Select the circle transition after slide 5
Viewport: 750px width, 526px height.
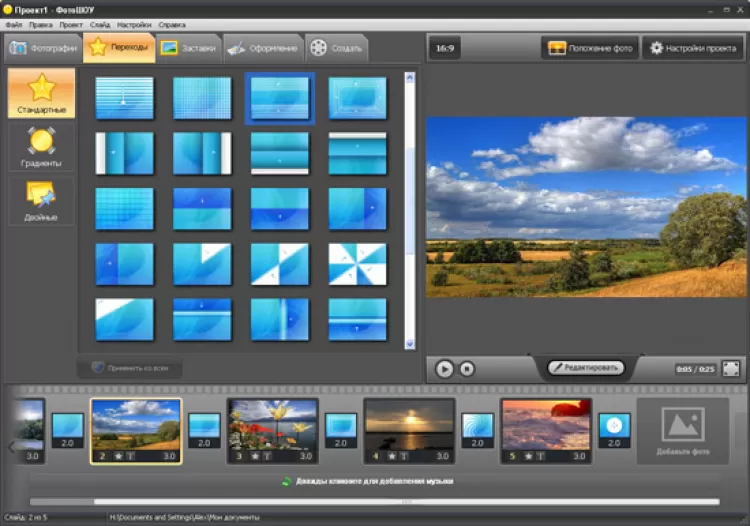[614, 430]
